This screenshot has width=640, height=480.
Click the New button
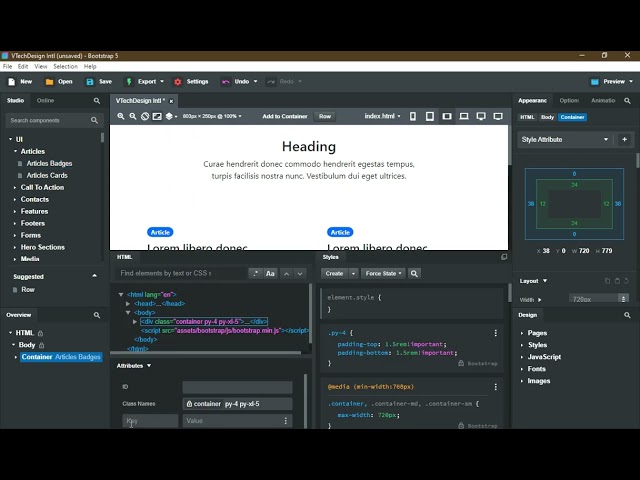point(20,82)
